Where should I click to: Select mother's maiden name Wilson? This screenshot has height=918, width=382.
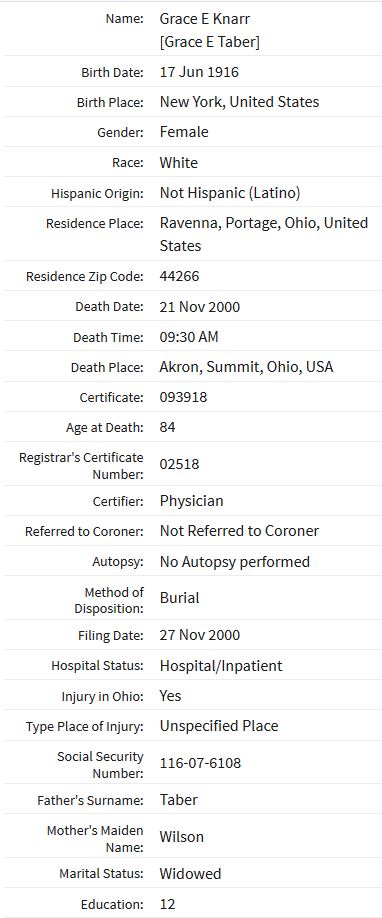(x=182, y=837)
